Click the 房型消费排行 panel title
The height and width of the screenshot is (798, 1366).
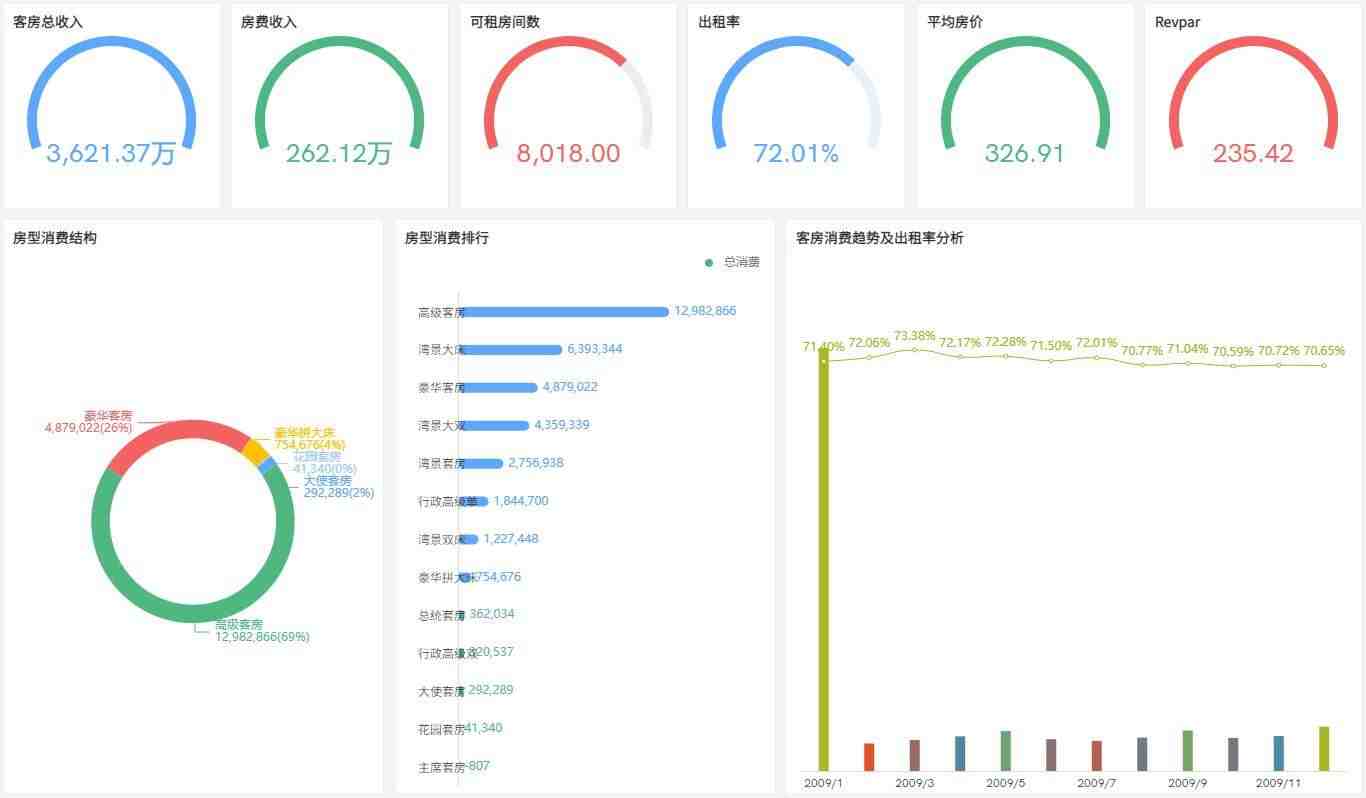coord(447,238)
